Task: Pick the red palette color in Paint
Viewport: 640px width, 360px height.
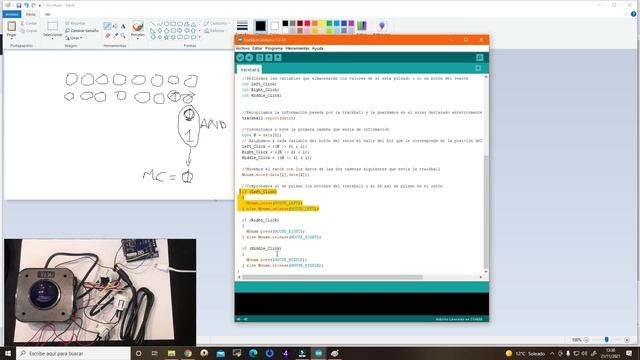Action: click(x=307, y=23)
